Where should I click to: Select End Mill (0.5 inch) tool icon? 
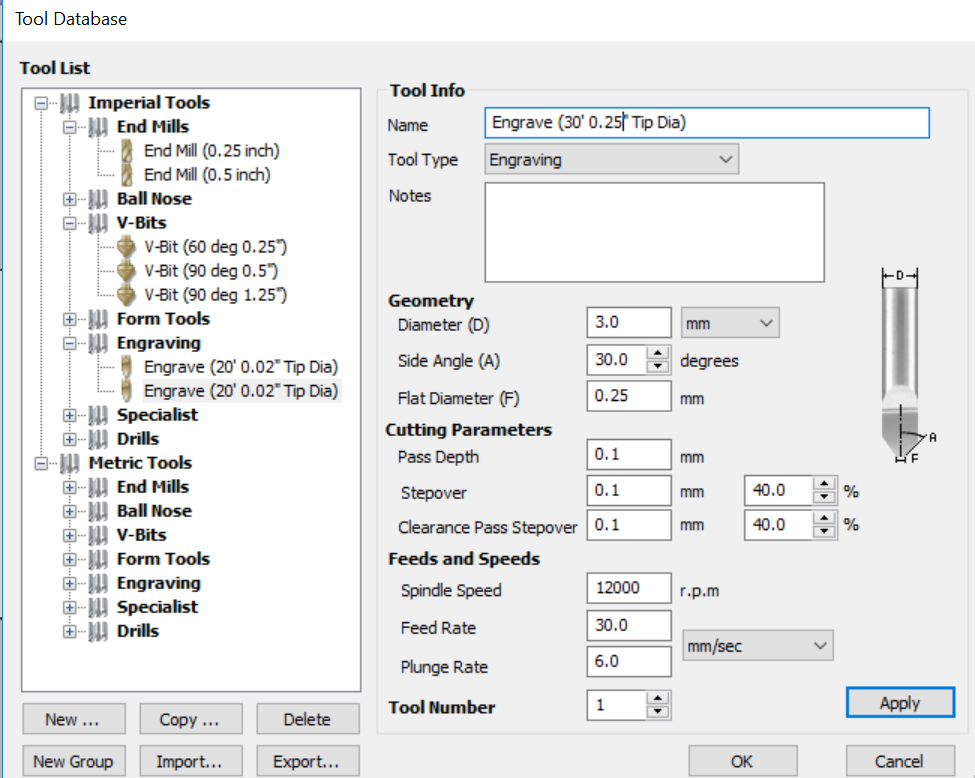pos(126,175)
